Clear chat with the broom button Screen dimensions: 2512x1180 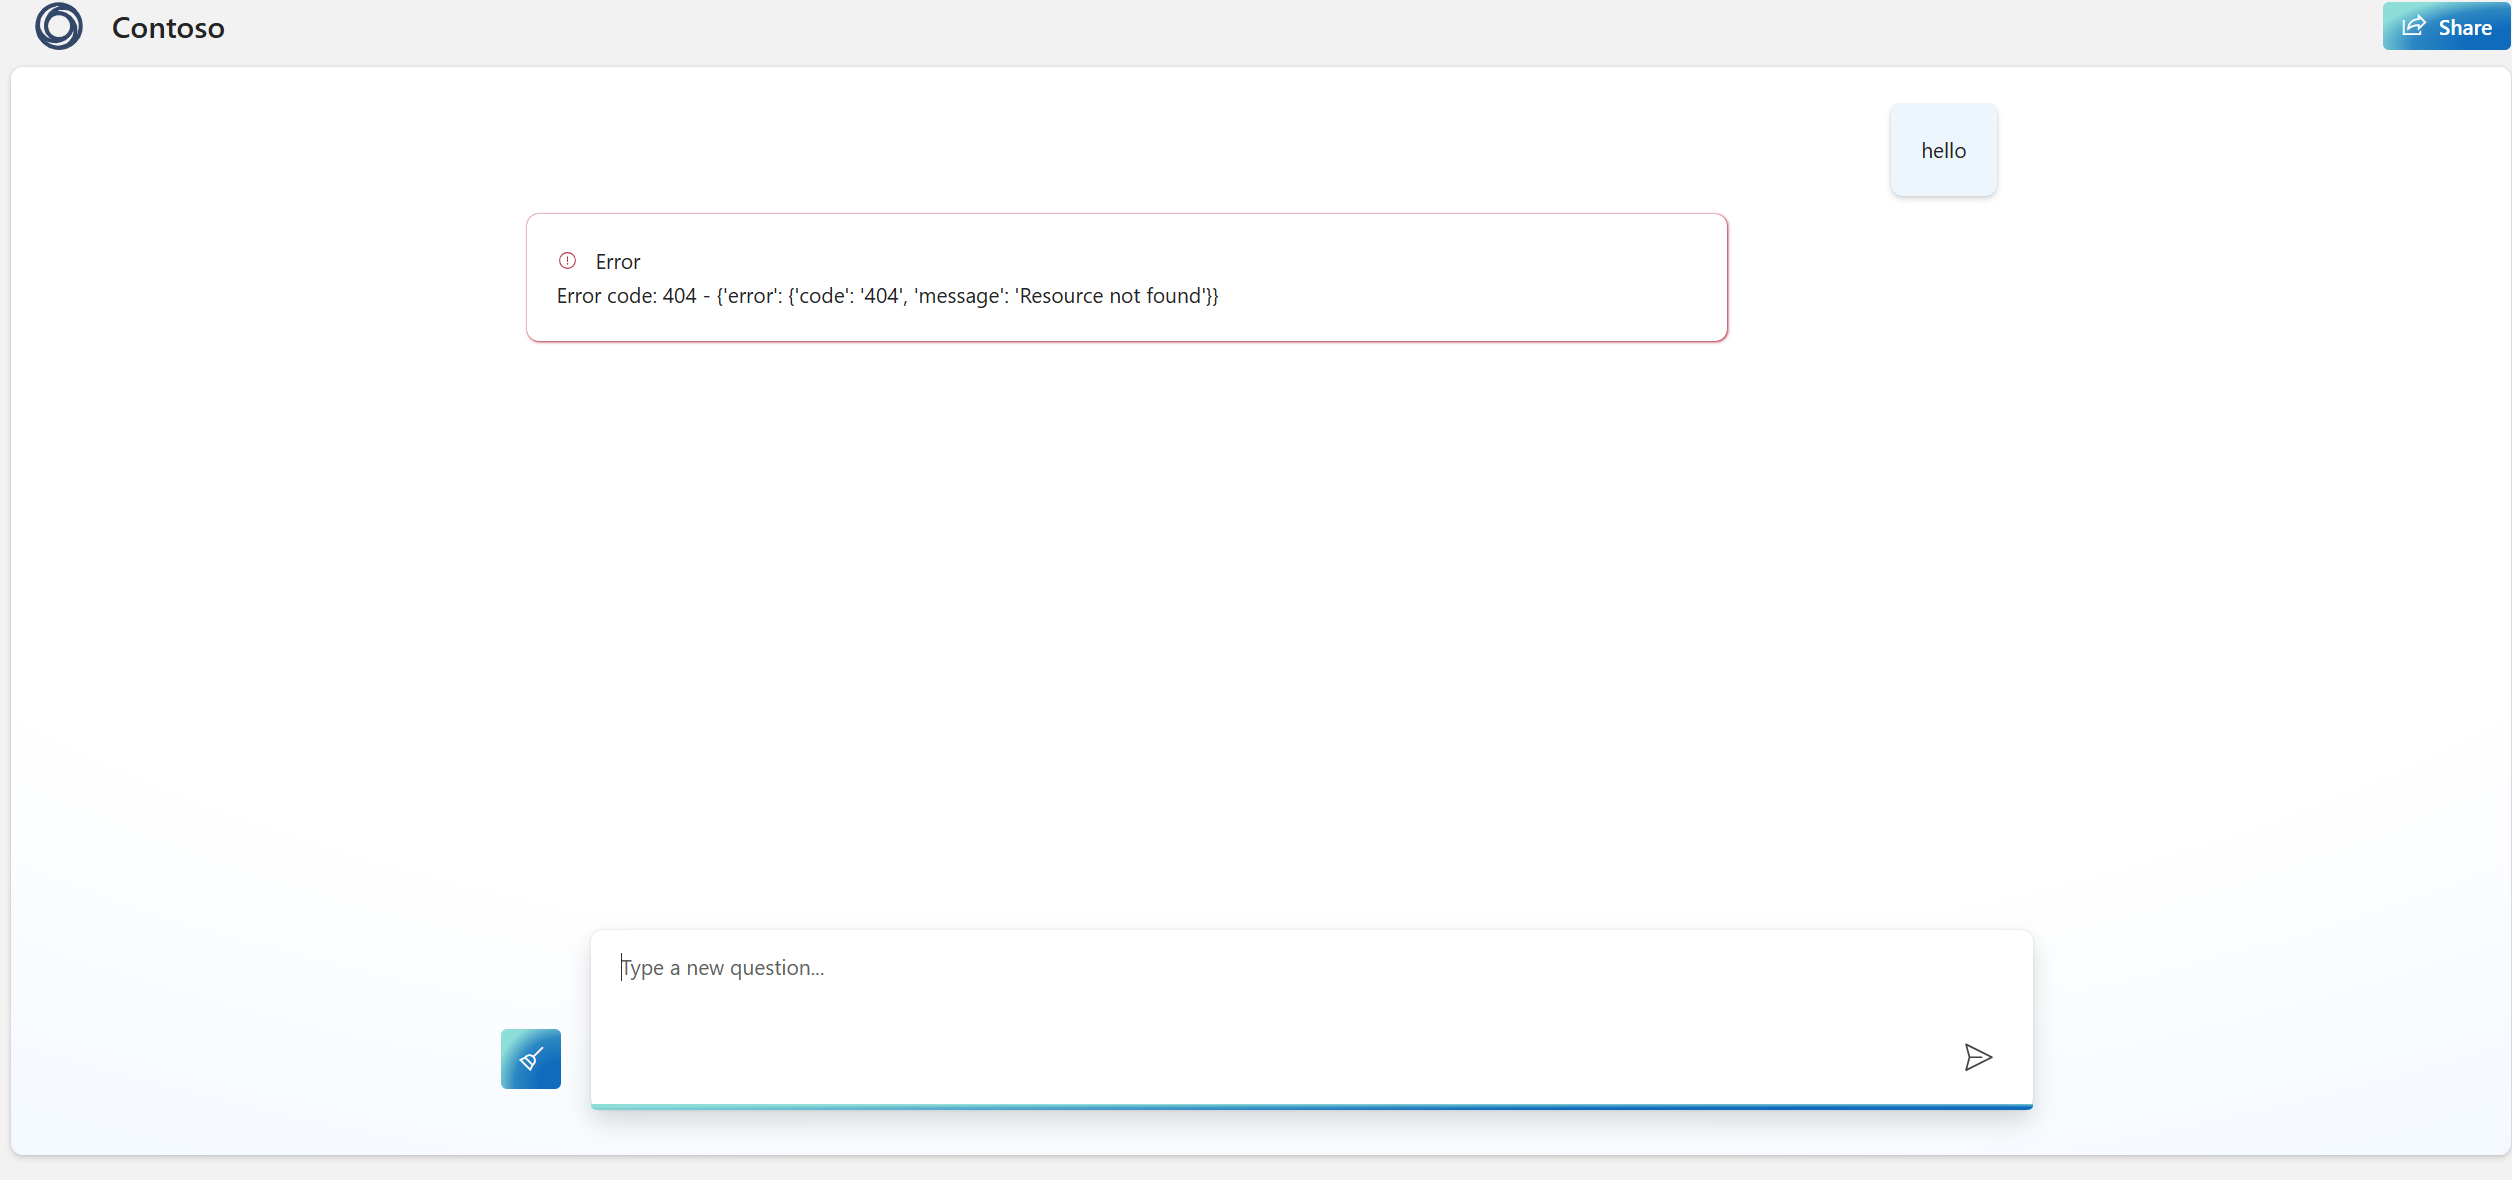tap(531, 1058)
